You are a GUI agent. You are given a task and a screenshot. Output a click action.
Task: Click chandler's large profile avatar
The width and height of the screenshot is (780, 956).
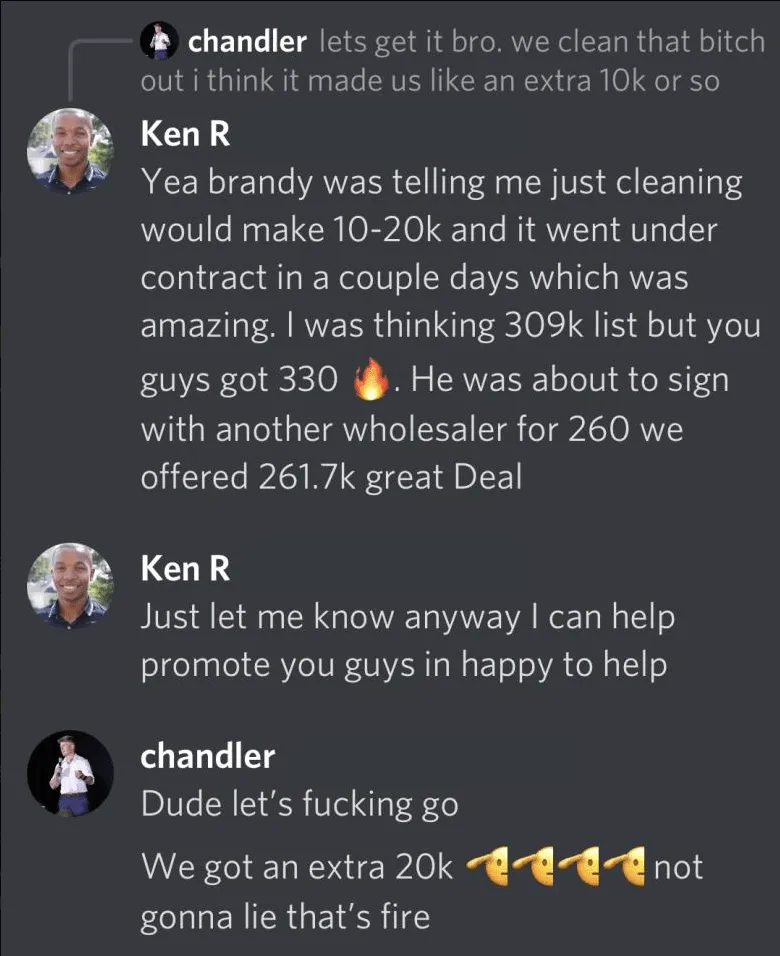(x=70, y=773)
